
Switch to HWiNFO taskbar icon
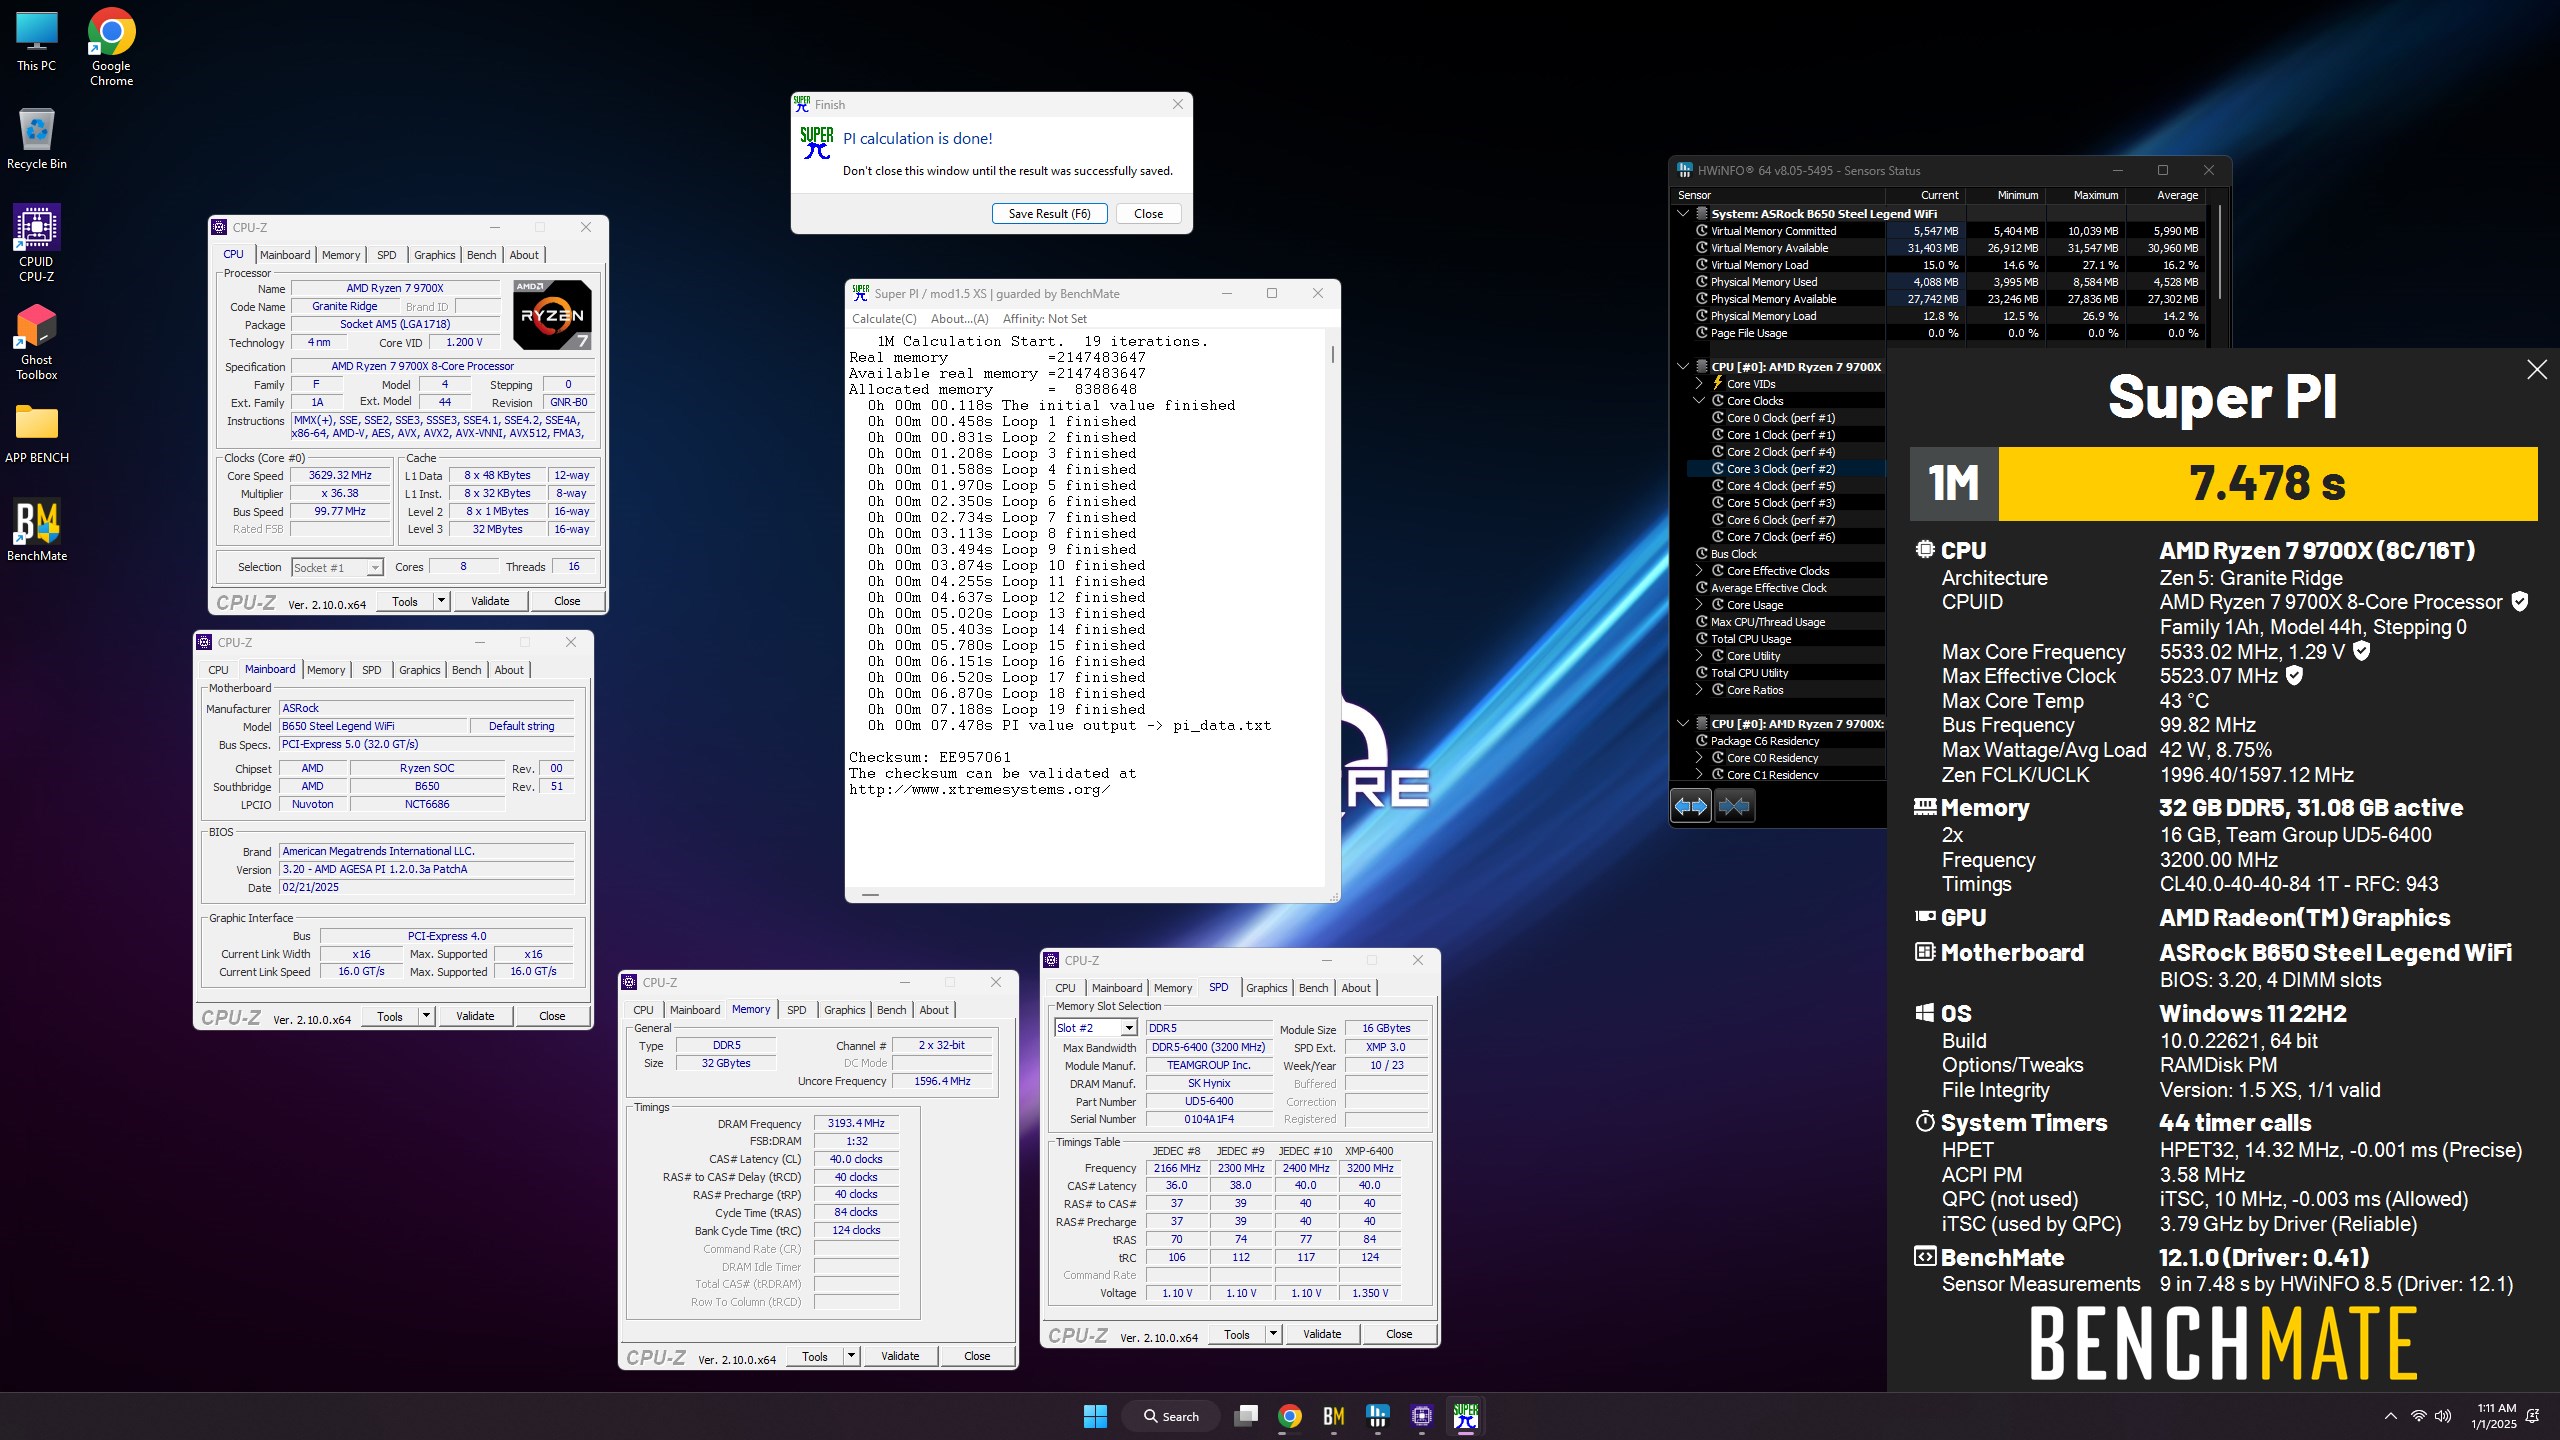(x=1378, y=1416)
